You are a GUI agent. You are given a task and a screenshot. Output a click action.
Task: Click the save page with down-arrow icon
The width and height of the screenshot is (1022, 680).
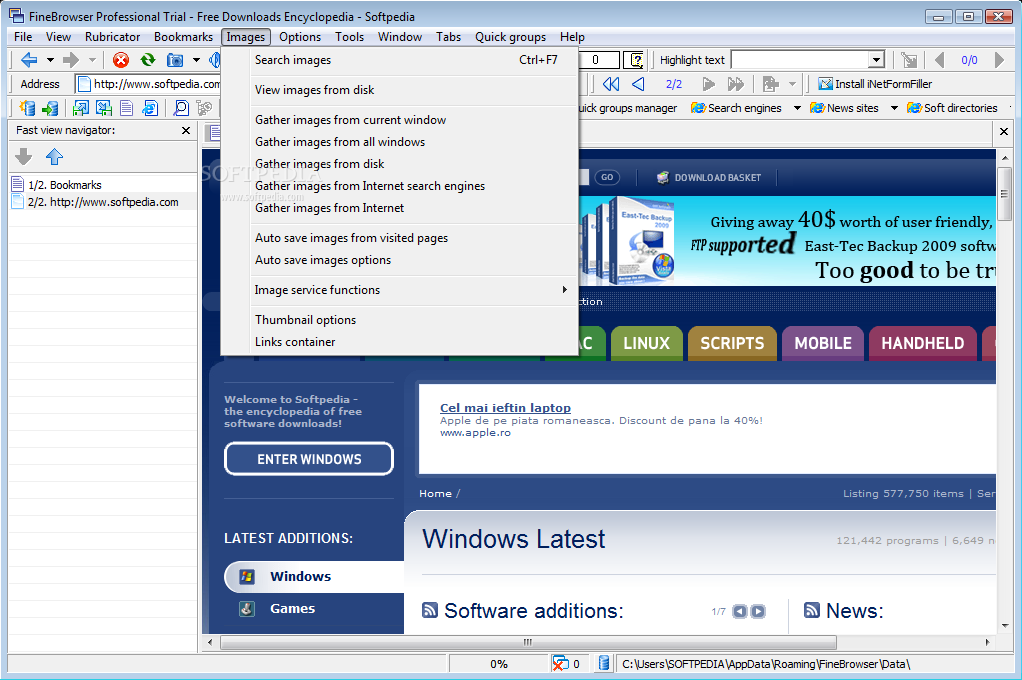pos(104,108)
